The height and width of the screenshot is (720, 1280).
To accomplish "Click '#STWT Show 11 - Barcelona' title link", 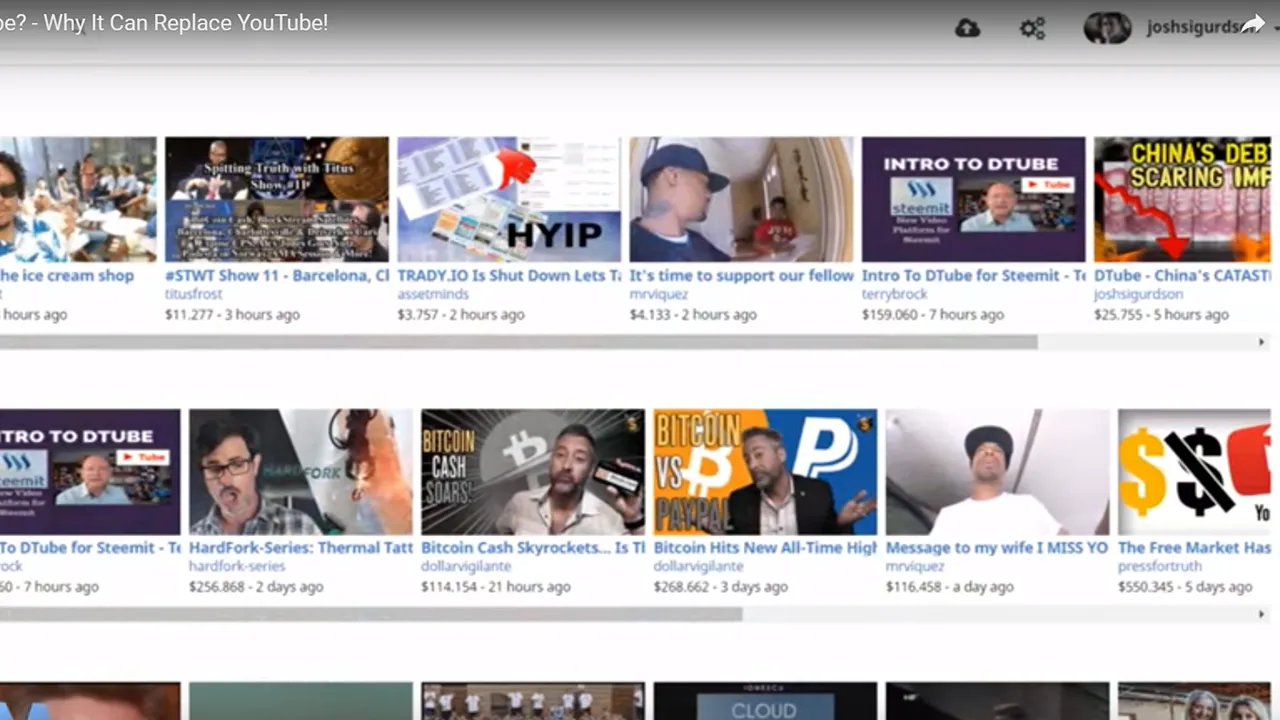I will (x=277, y=275).
